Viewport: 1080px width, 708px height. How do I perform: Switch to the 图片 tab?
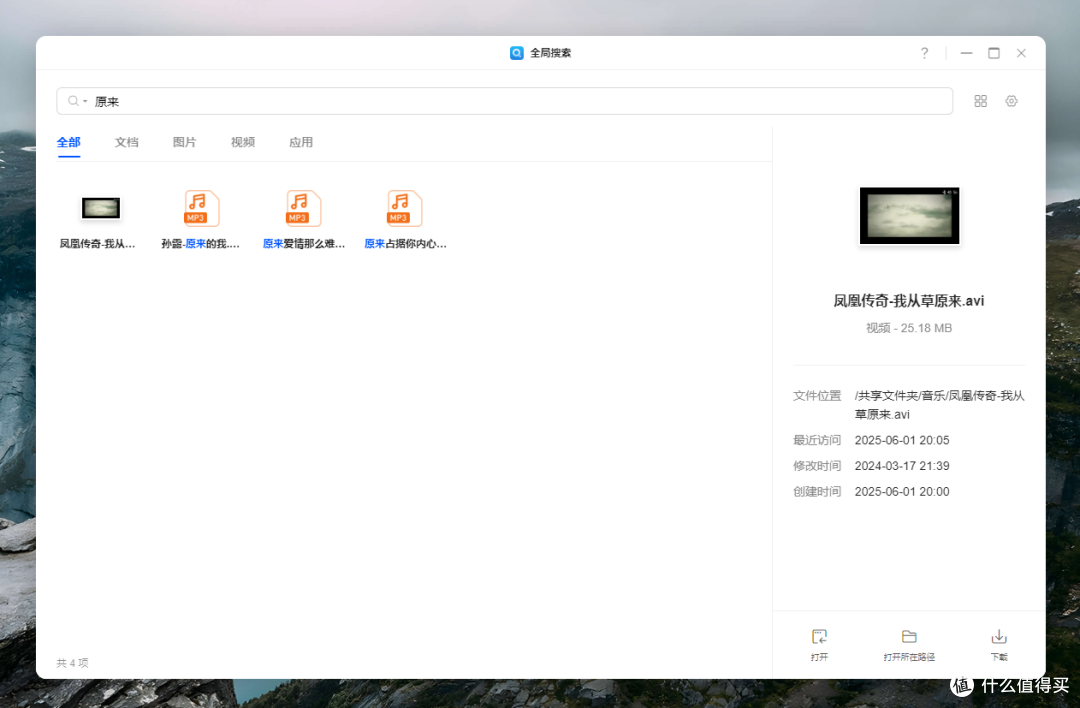[x=185, y=143]
